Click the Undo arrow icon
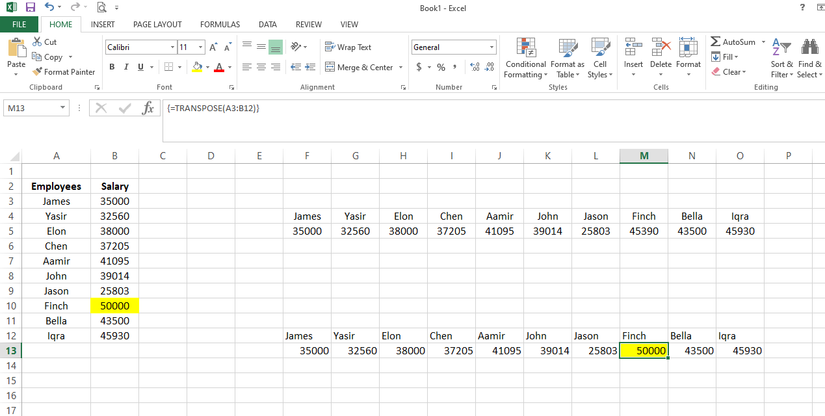This screenshot has height=416, width=825. [x=49, y=7]
